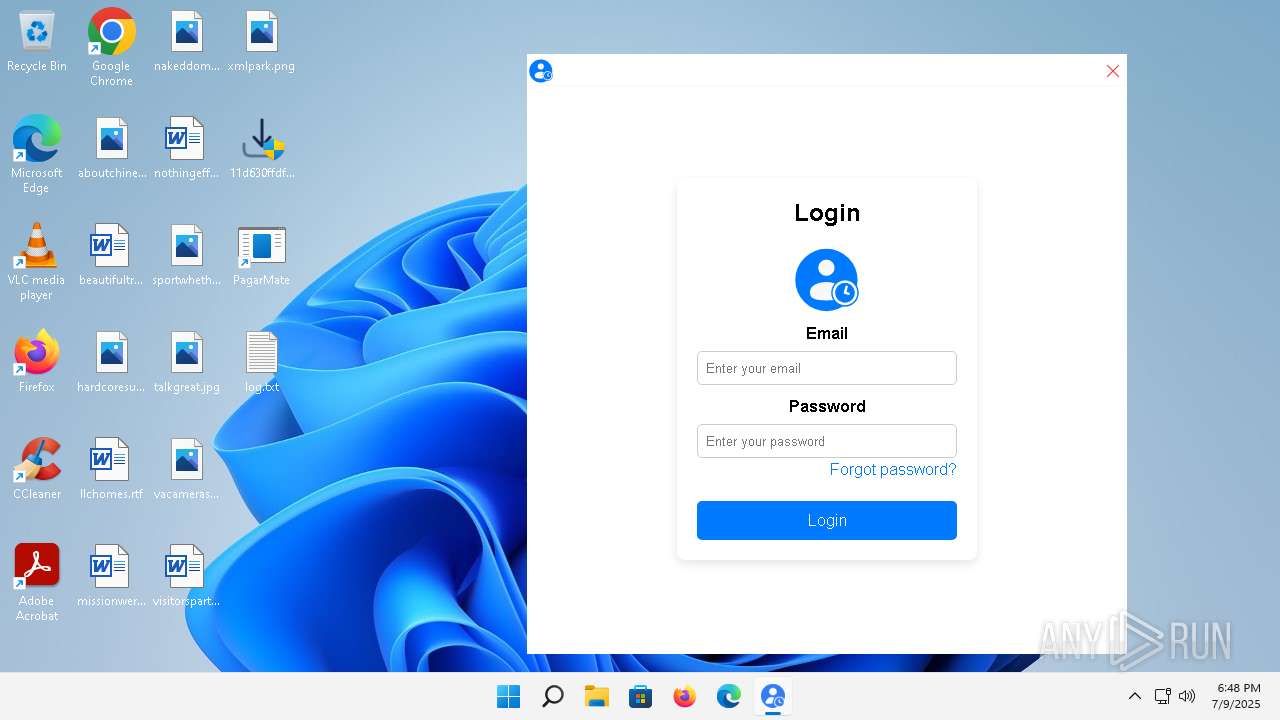Launch Microsoft Edge from the taskbar
Viewport: 1280px width, 720px height.
[x=729, y=696]
